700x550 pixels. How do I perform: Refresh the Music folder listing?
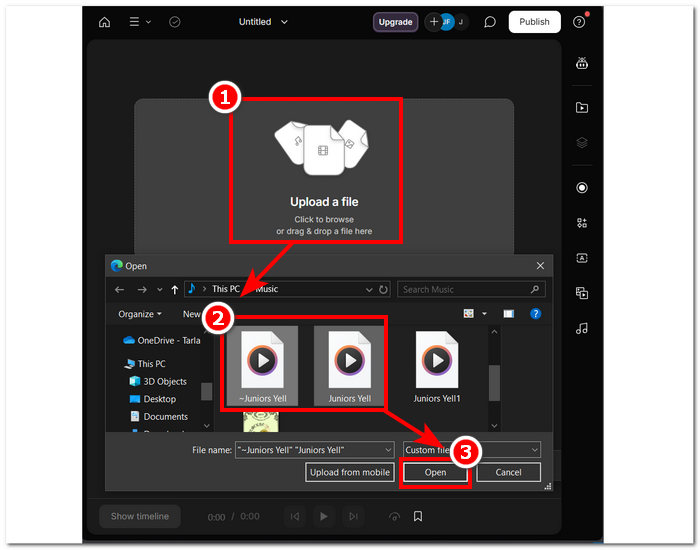coord(383,290)
